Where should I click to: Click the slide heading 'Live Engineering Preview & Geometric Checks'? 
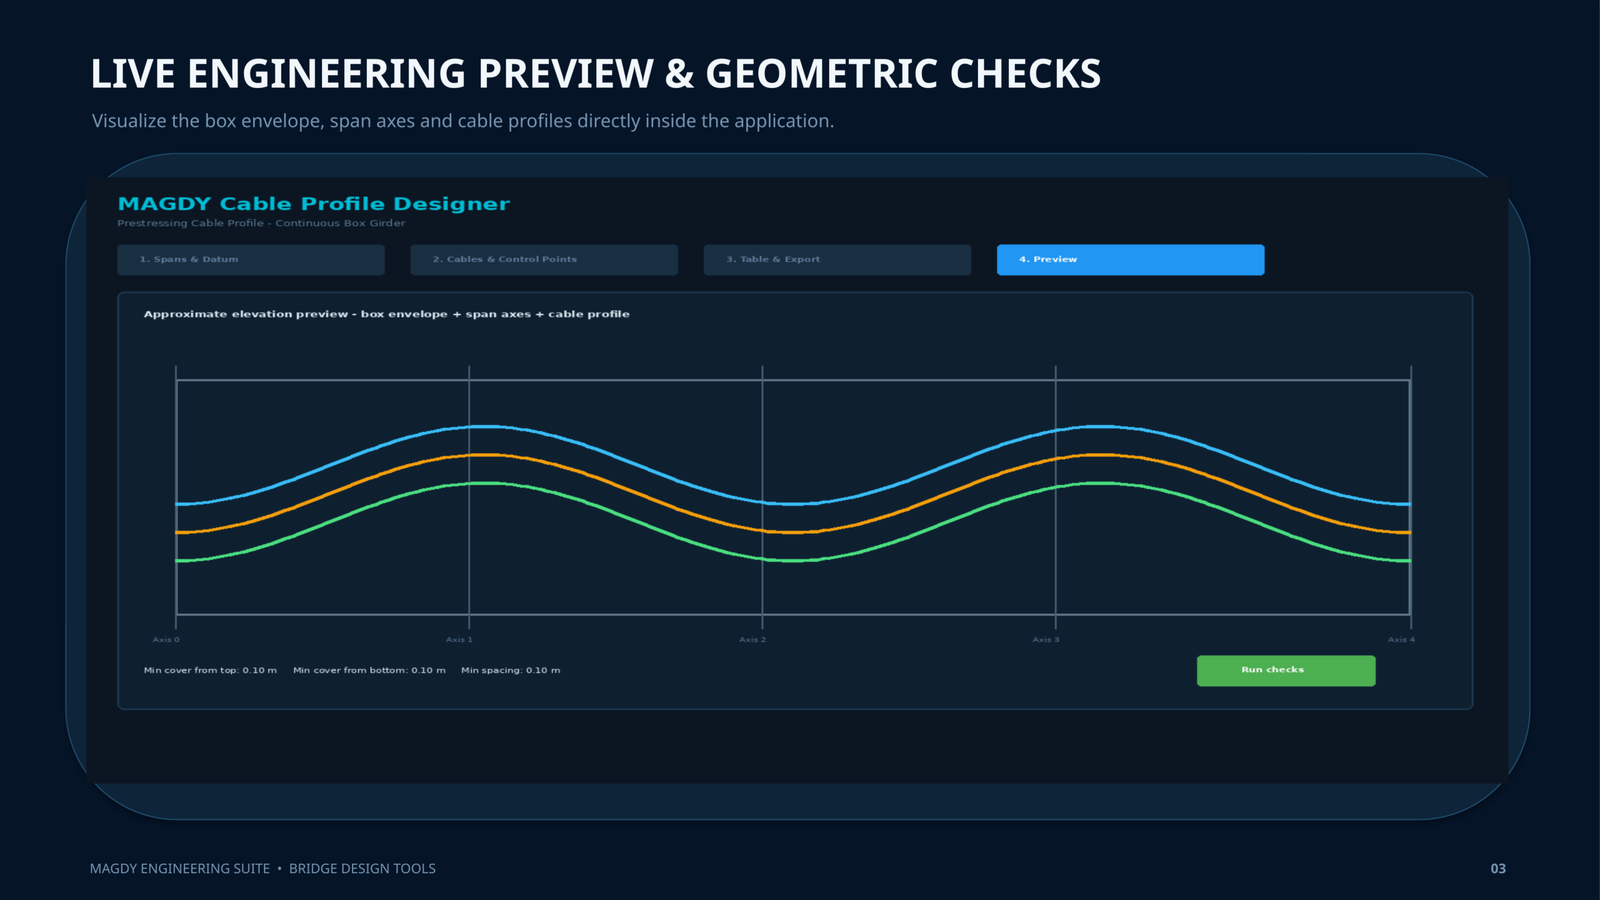pyautogui.click(x=596, y=75)
